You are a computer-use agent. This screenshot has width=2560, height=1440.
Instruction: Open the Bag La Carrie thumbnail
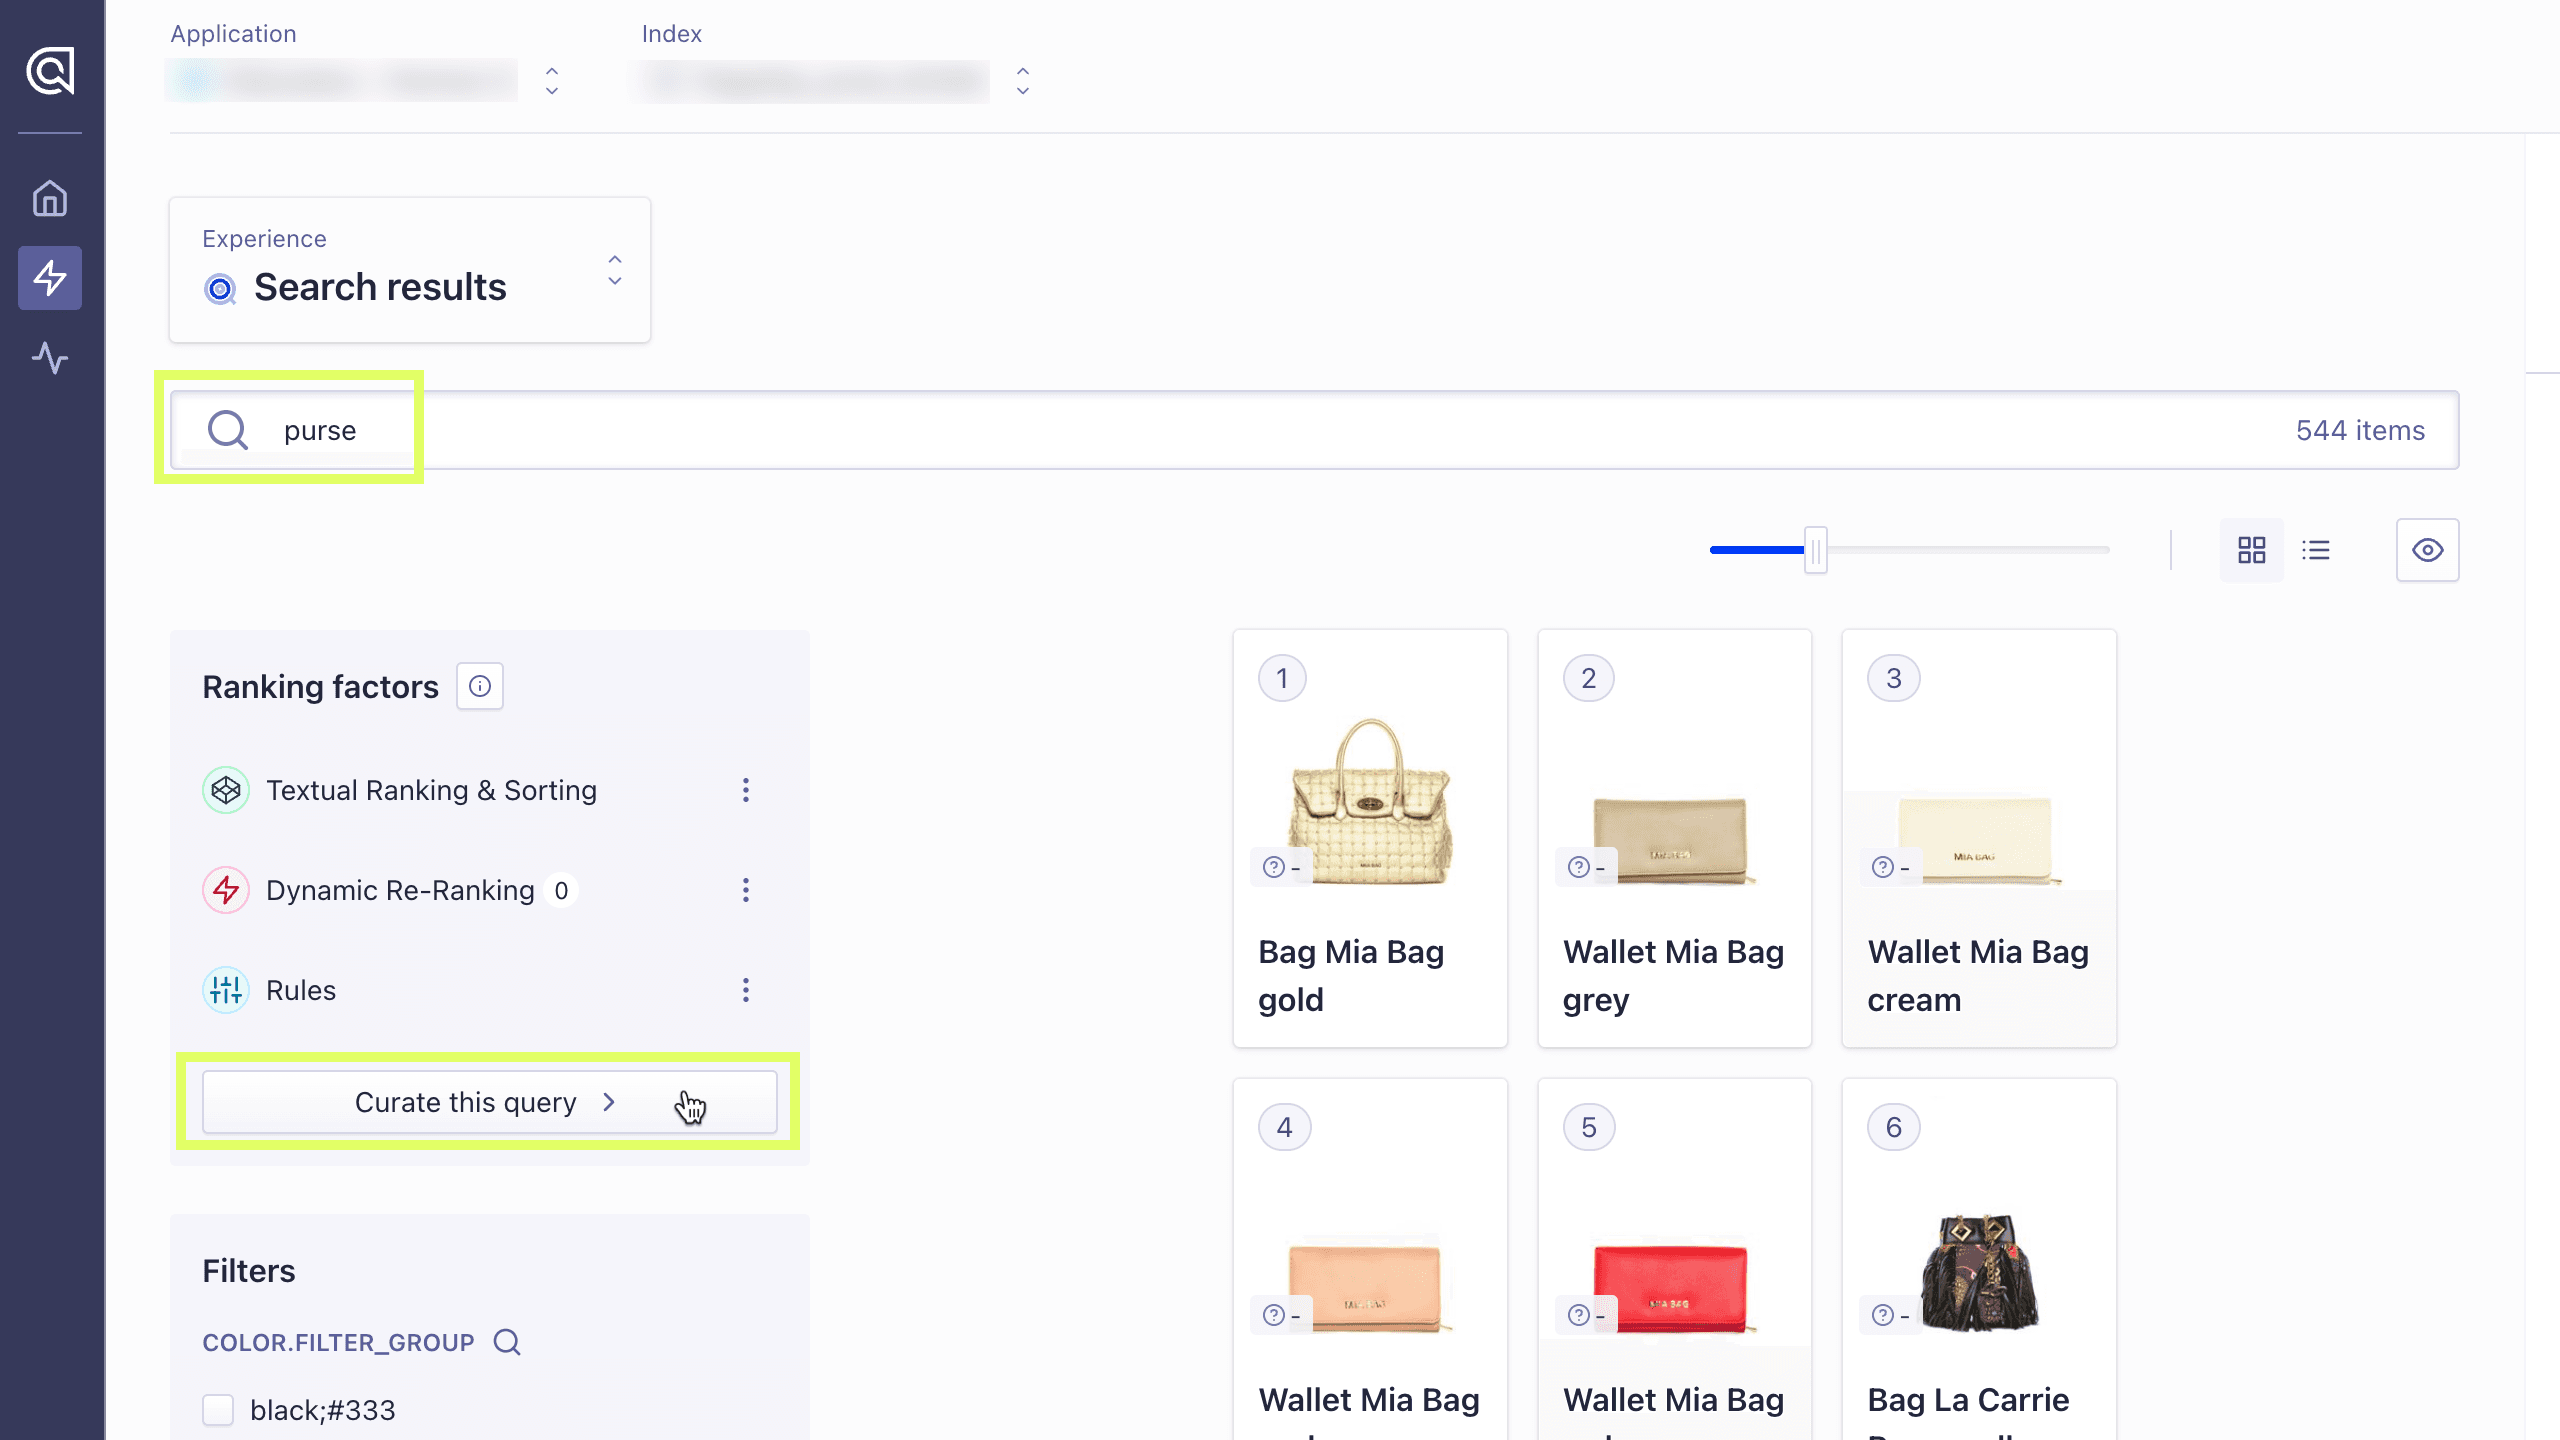tap(1979, 1272)
